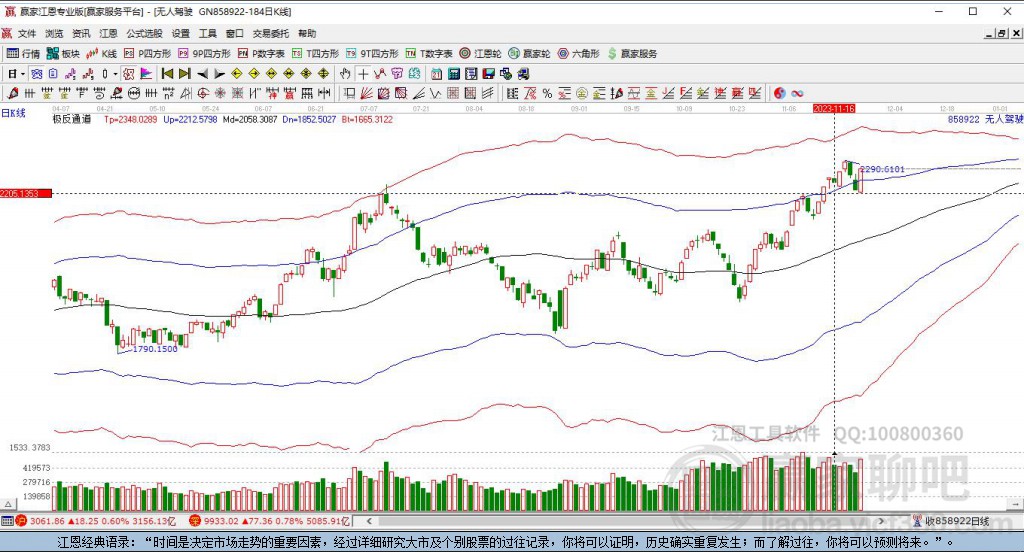The height and width of the screenshot is (552, 1024).
Task: Click the 行情 toolbar button
Action: [x=24, y=54]
